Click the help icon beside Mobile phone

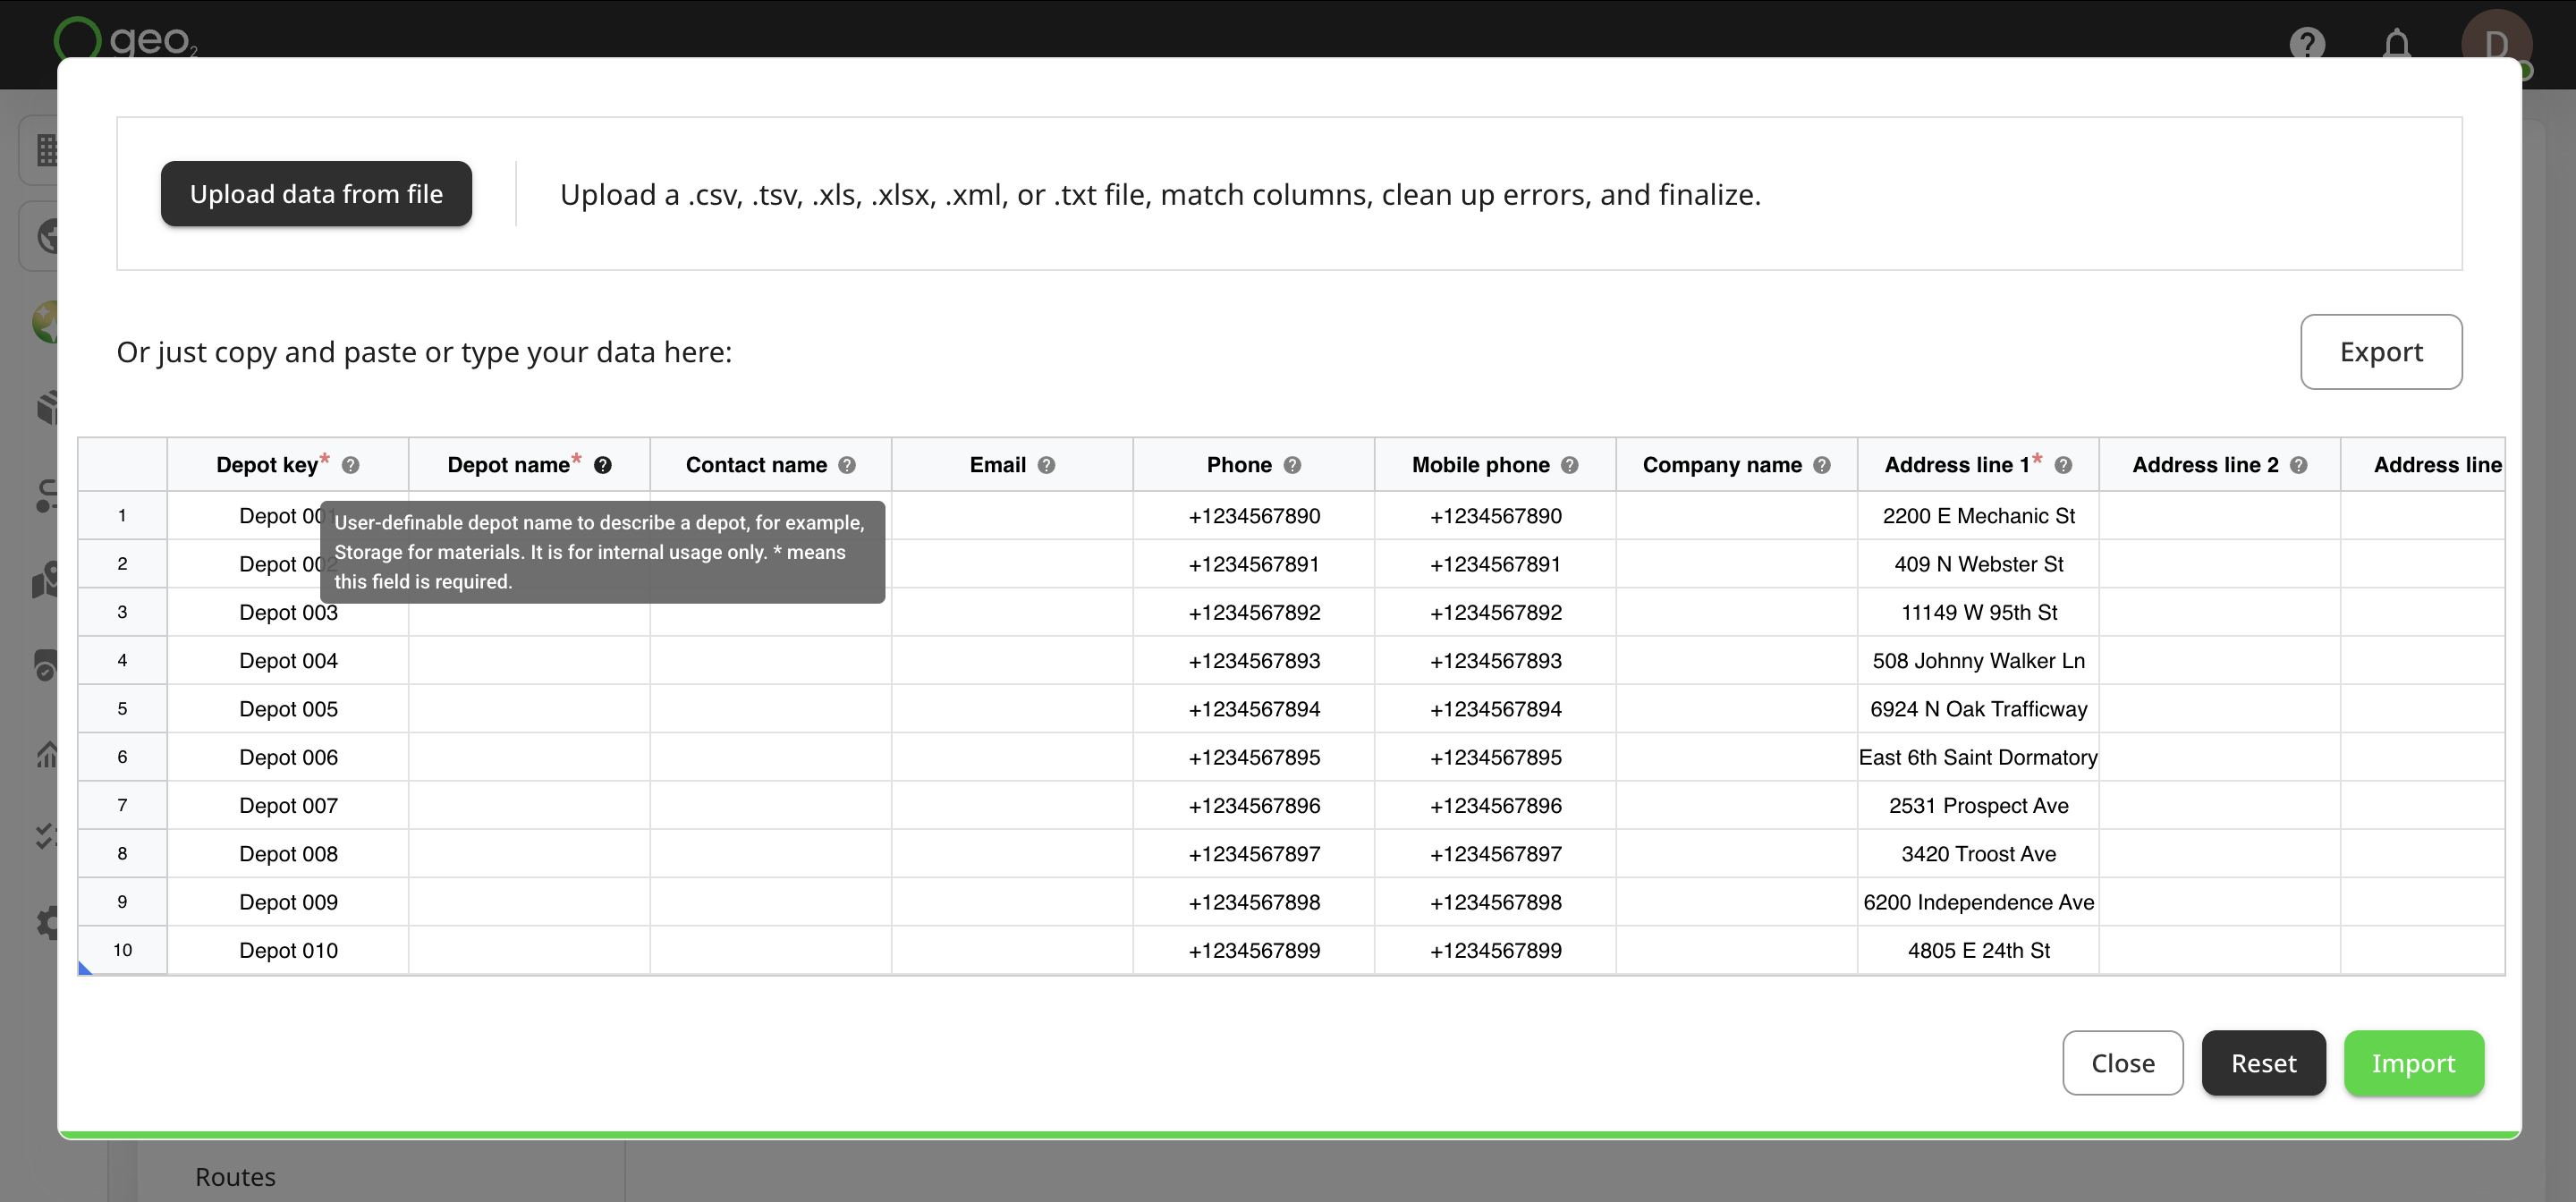(x=1569, y=465)
